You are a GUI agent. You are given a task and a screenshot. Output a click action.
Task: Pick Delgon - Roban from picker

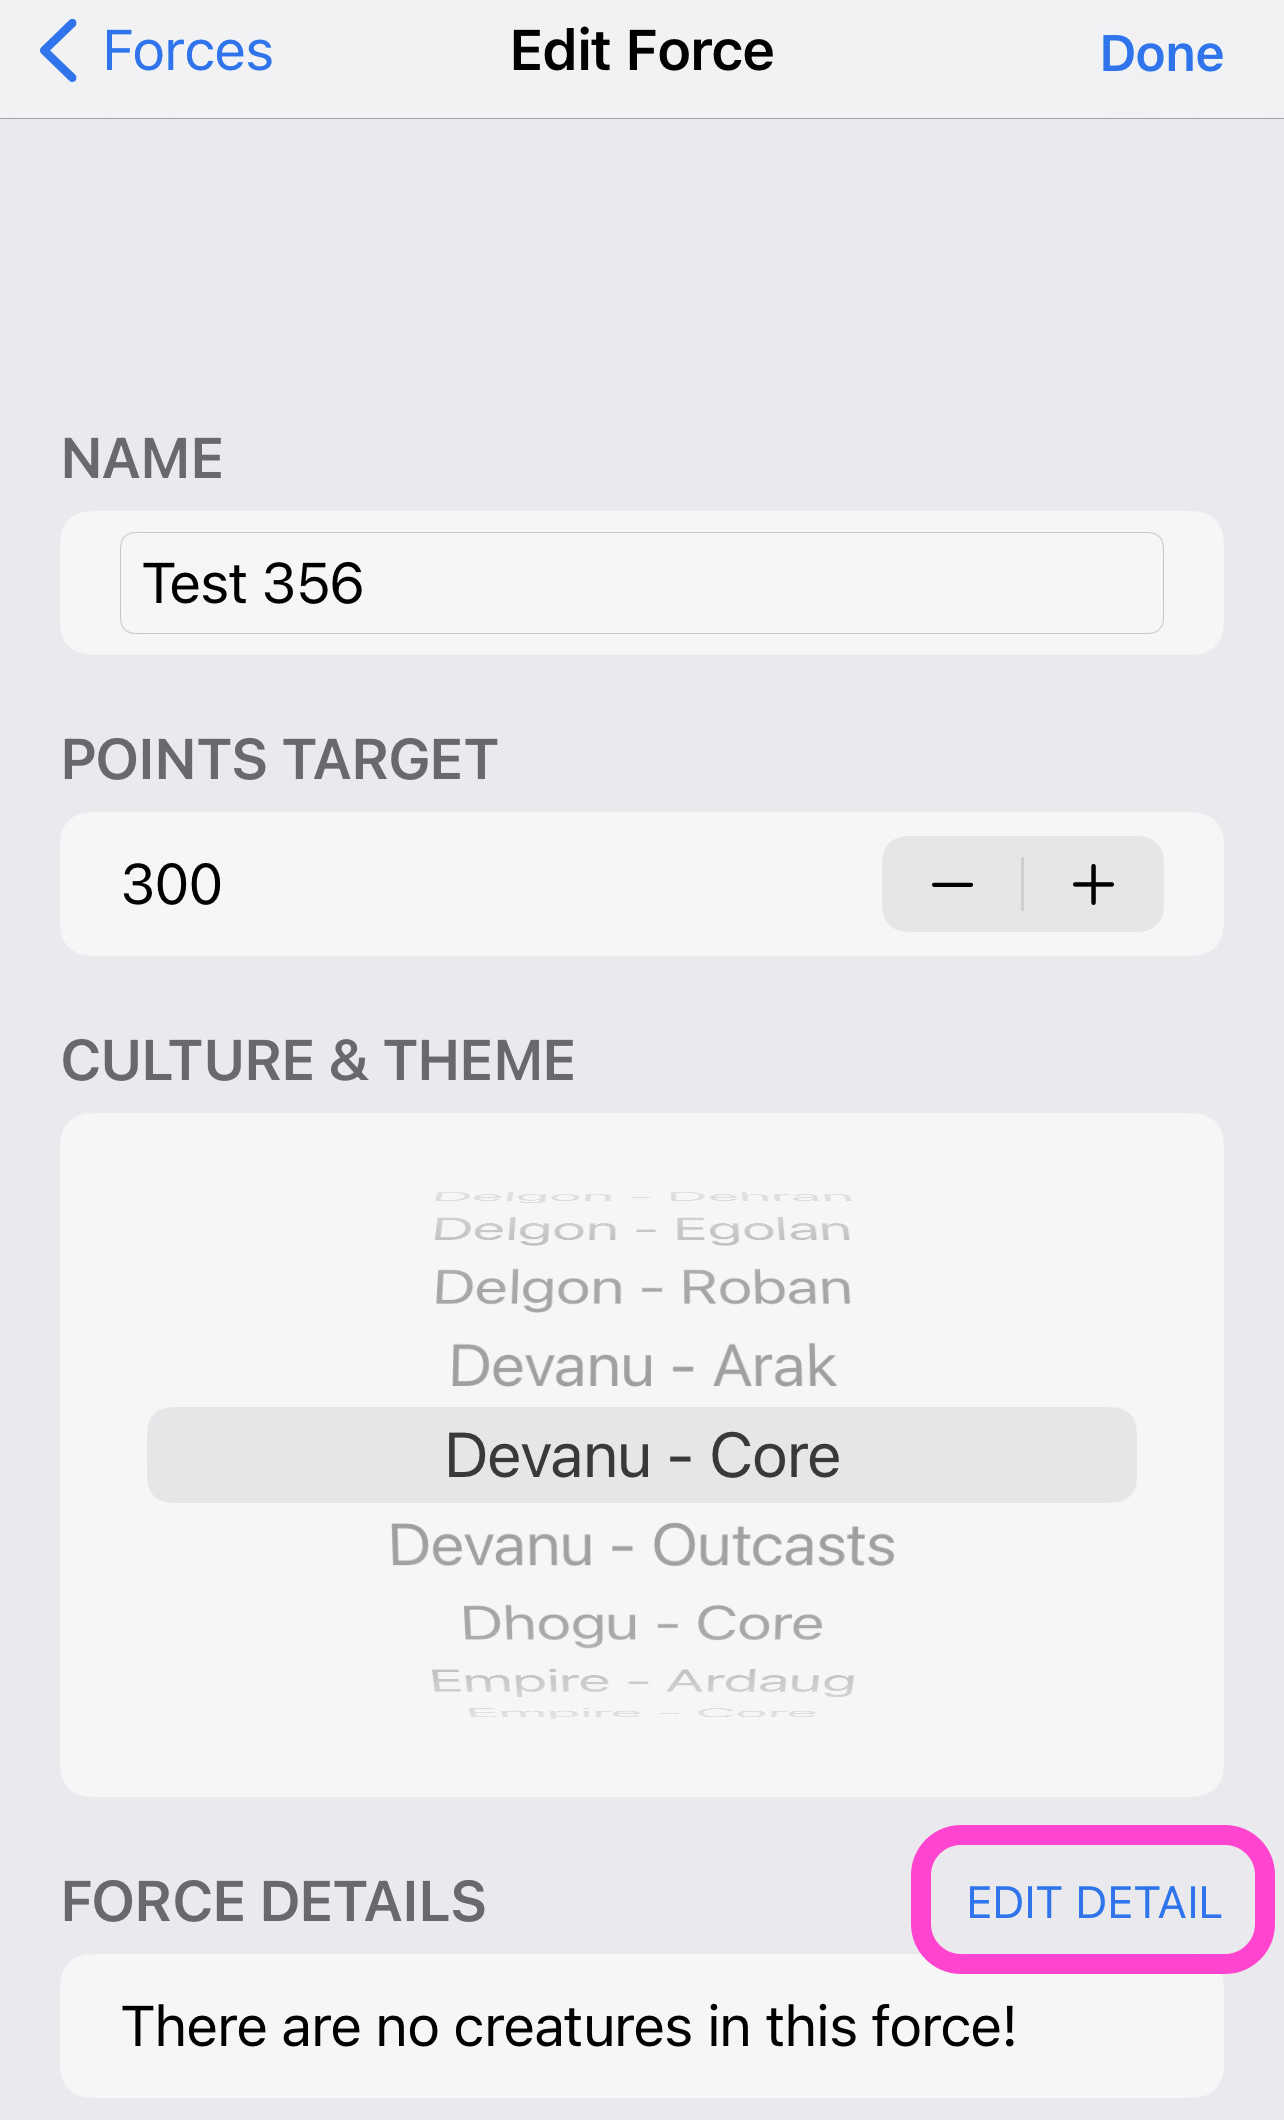click(x=642, y=1287)
